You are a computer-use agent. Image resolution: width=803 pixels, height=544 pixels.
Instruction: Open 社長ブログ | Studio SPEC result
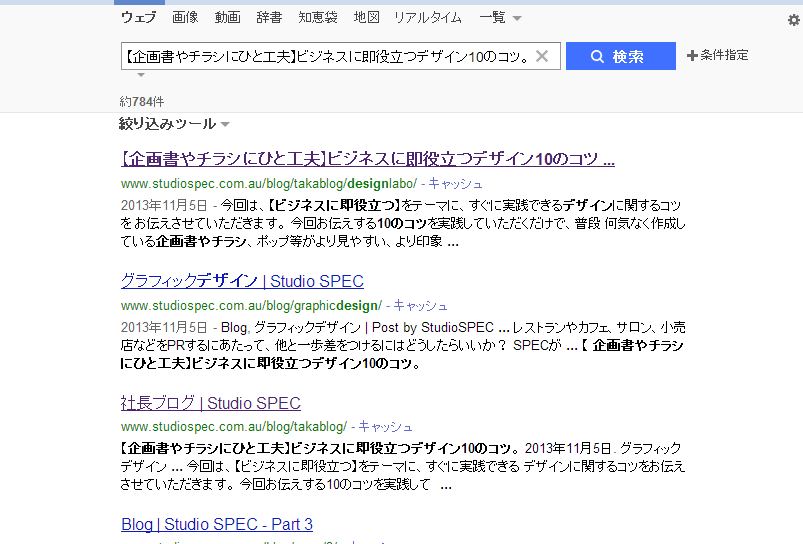(x=210, y=403)
